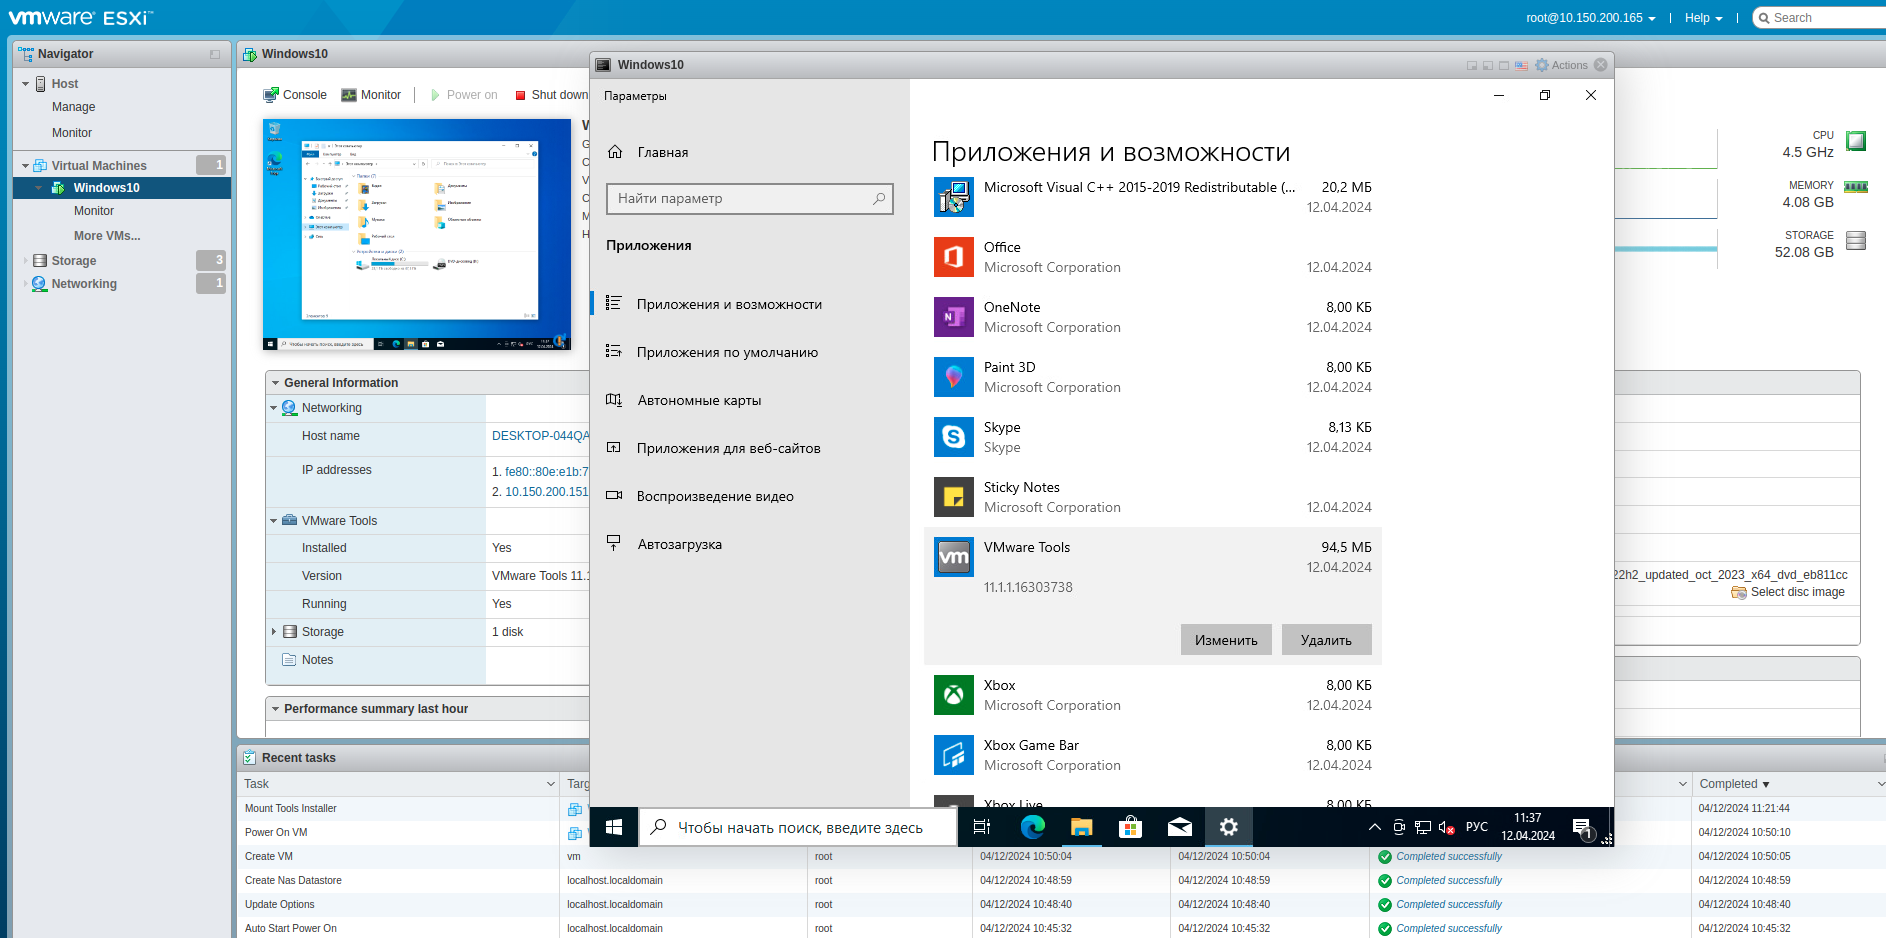Select the OneNote app icon

pos(954,317)
